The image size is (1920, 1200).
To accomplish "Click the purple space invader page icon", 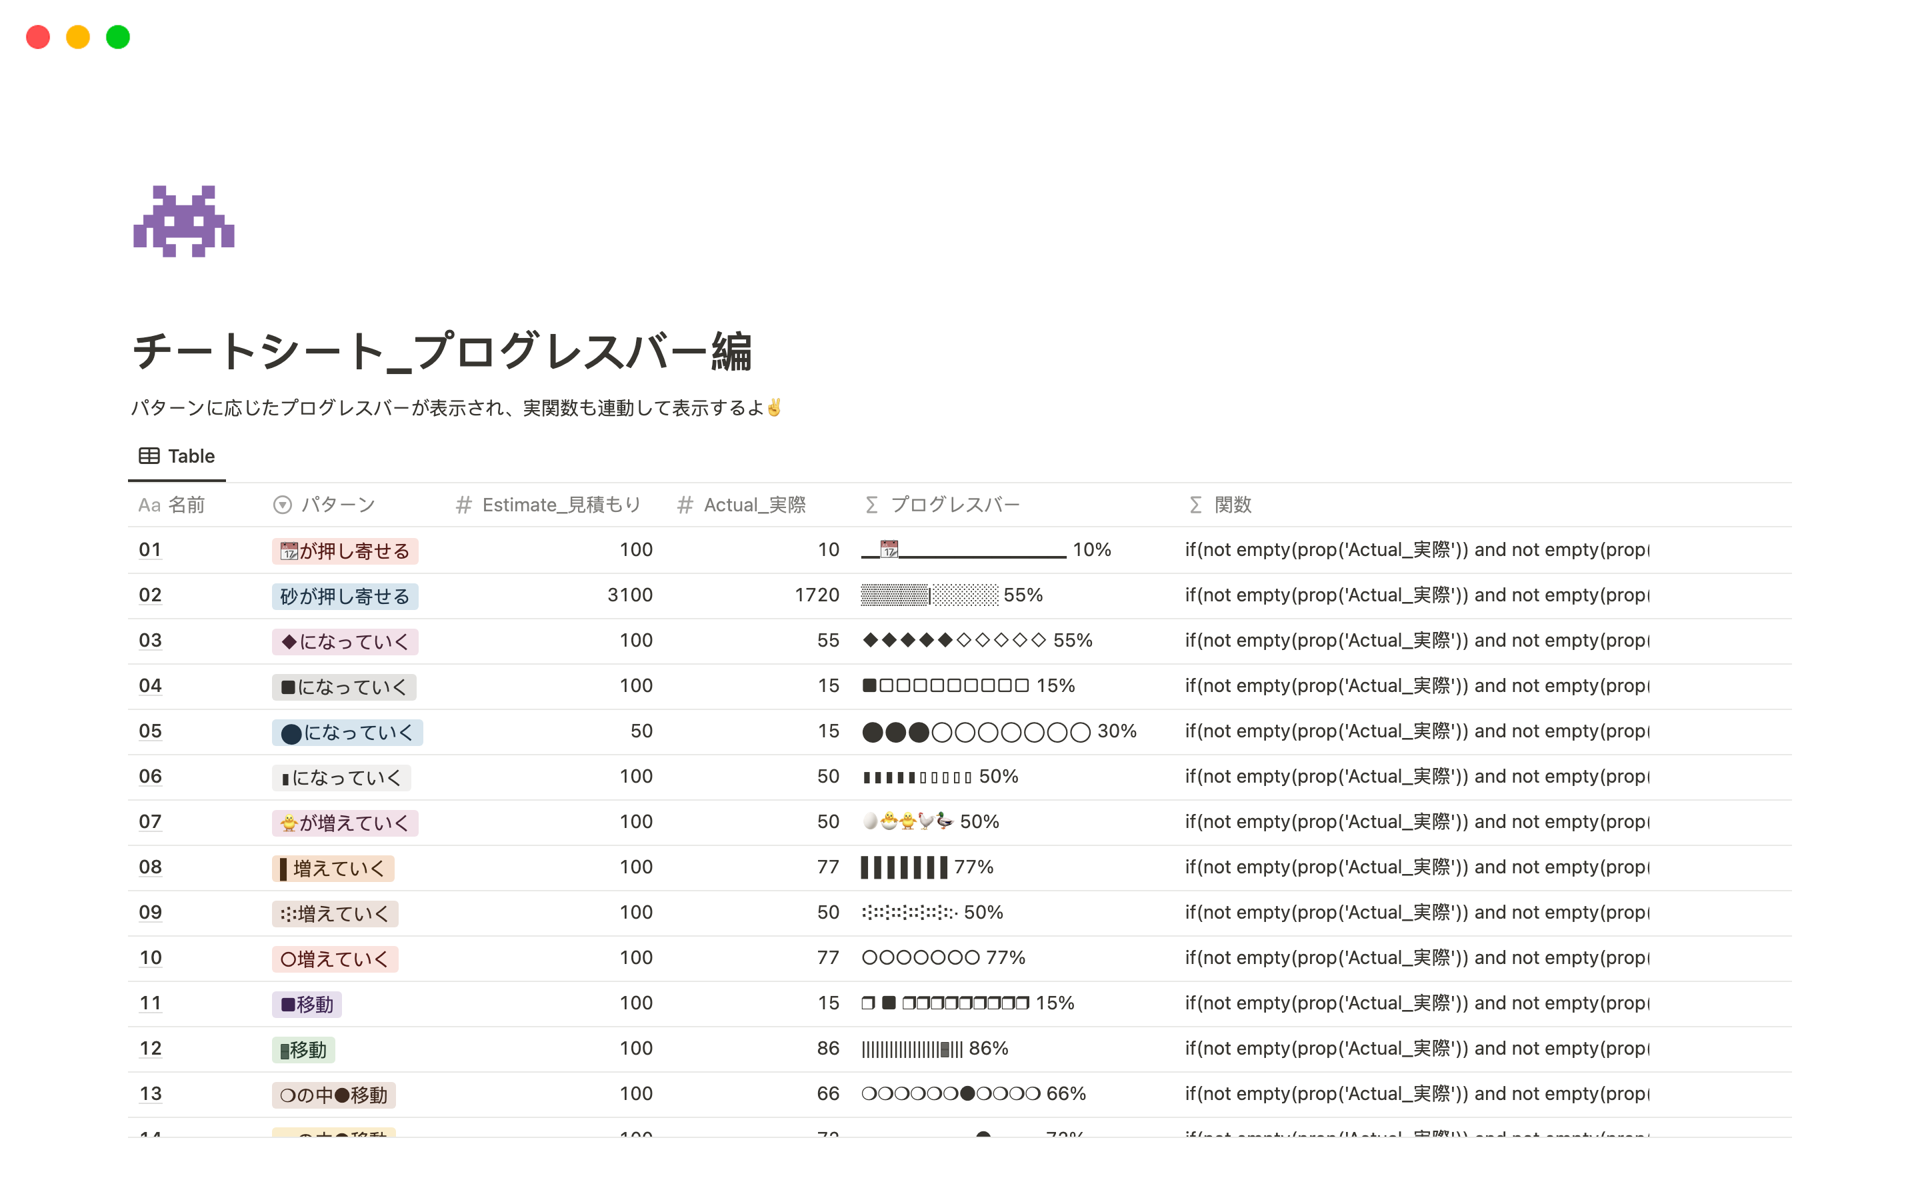I will point(184,221).
